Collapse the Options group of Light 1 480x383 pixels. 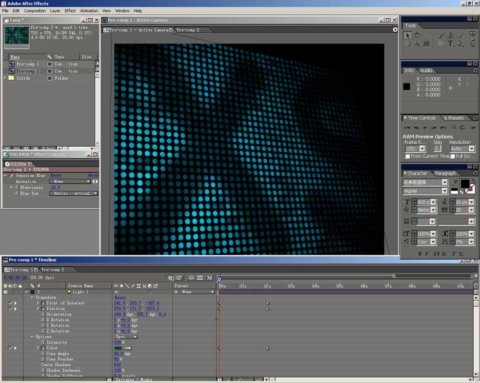(32, 337)
